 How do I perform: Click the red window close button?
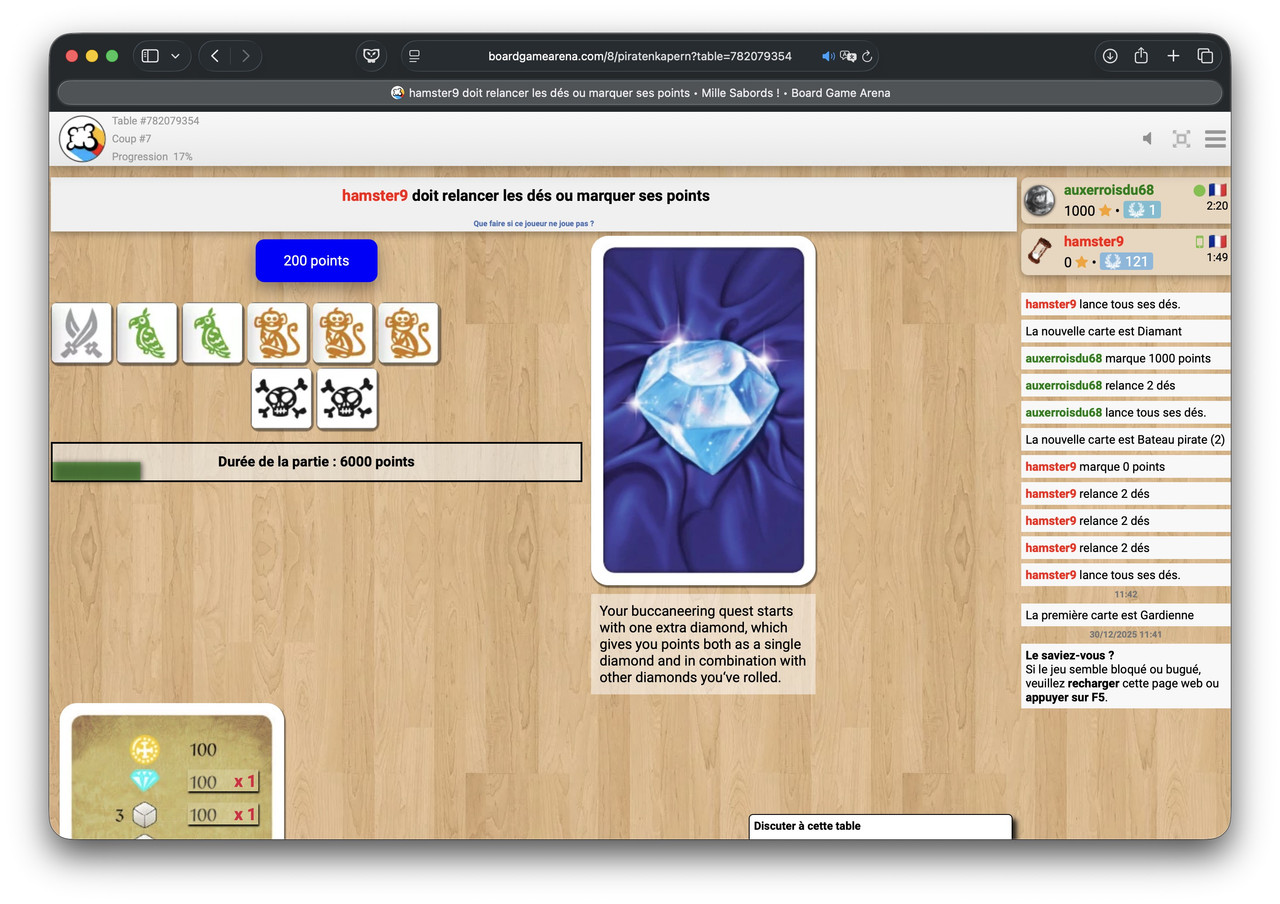[72, 56]
